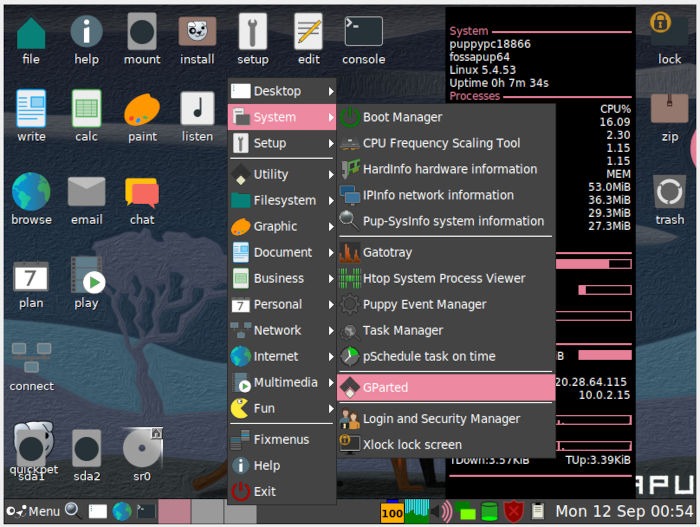This screenshot has width=700, height=527.
Task: Open the email envelope icon
Action: pos(86,192)
